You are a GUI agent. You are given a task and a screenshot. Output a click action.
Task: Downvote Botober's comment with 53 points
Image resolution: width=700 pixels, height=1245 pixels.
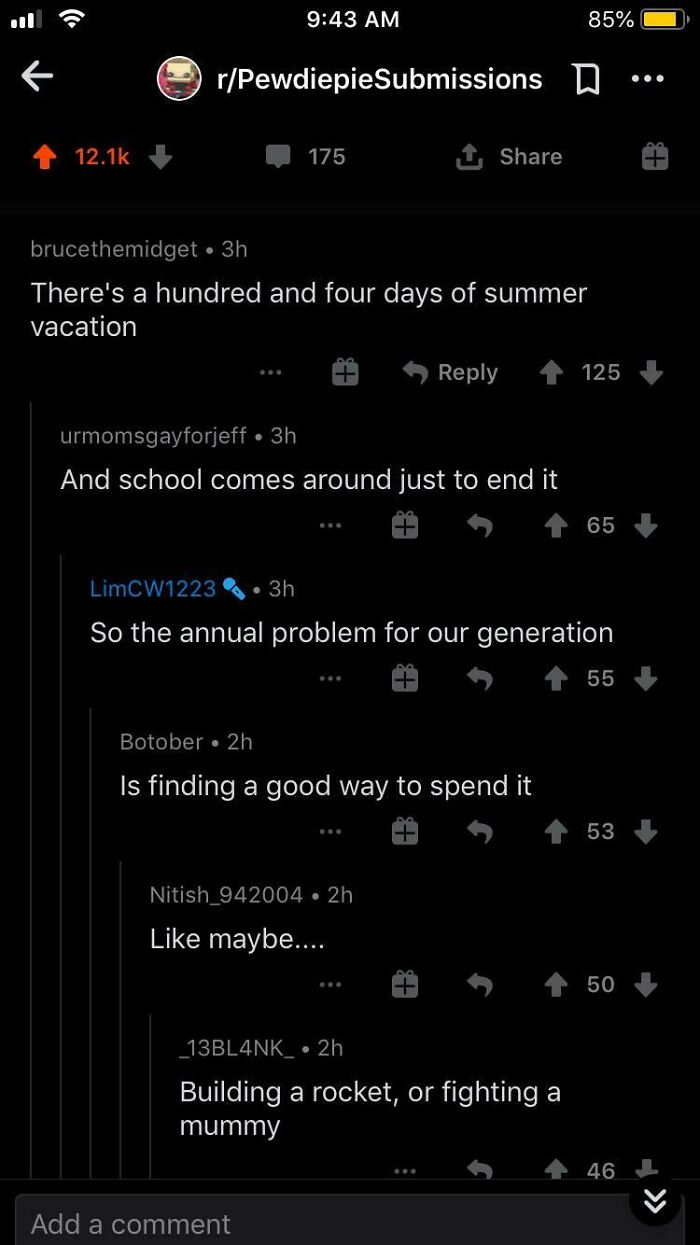(647, 831)
